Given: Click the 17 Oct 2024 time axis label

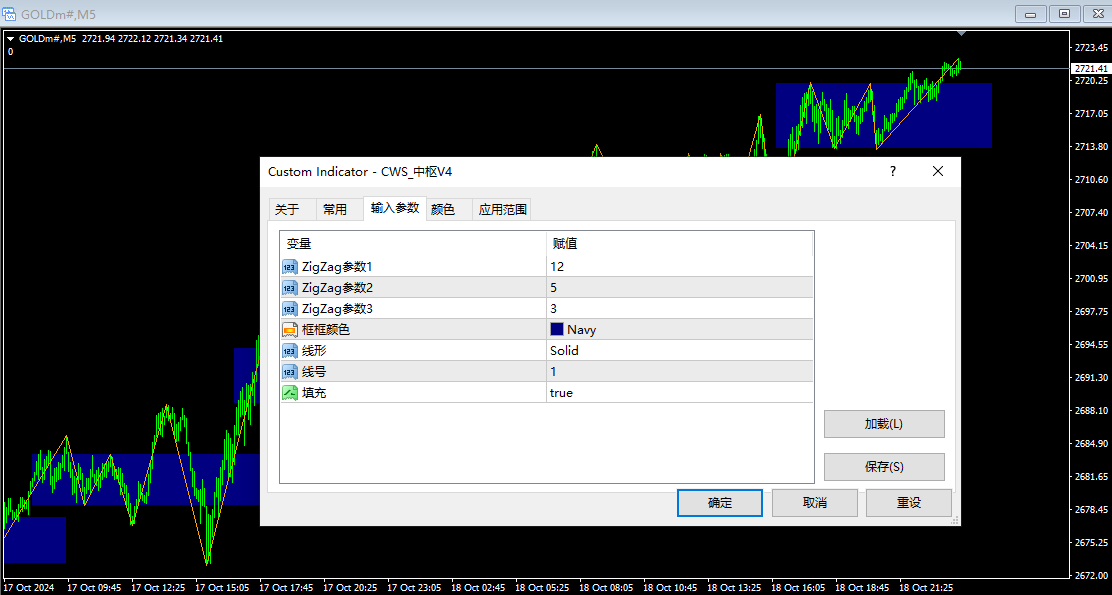Looking at the screenshot, I should pyautogui.click(x=28, y=588).
